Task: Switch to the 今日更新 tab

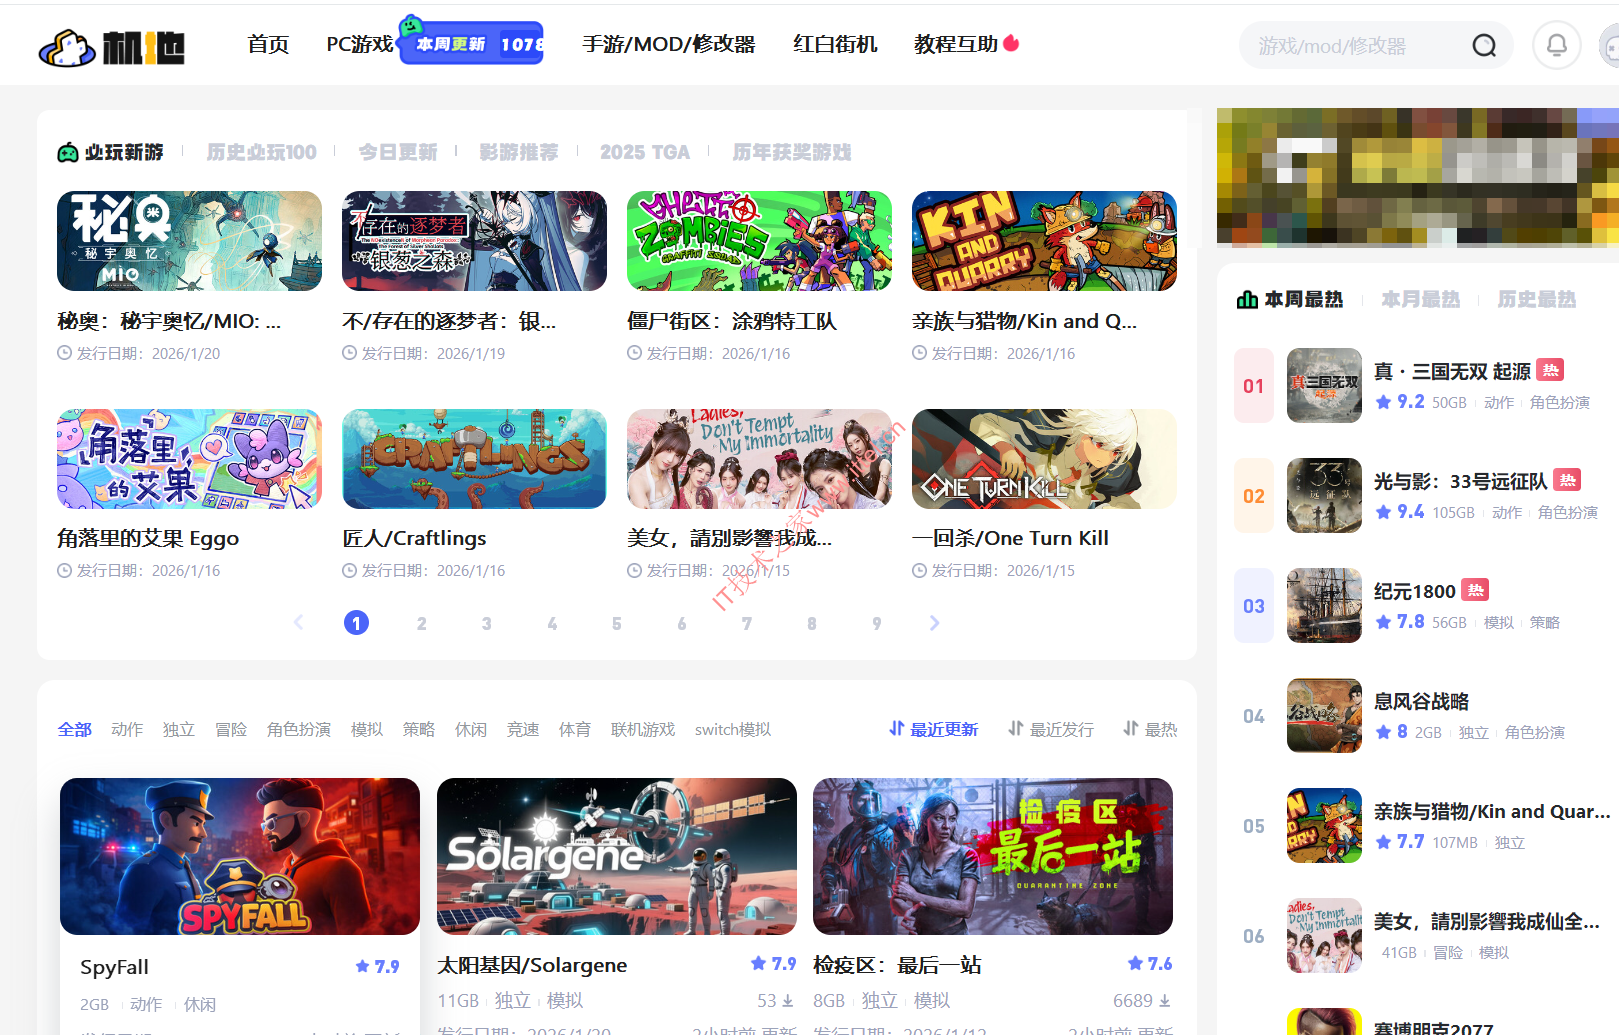Action: (397, 152)
